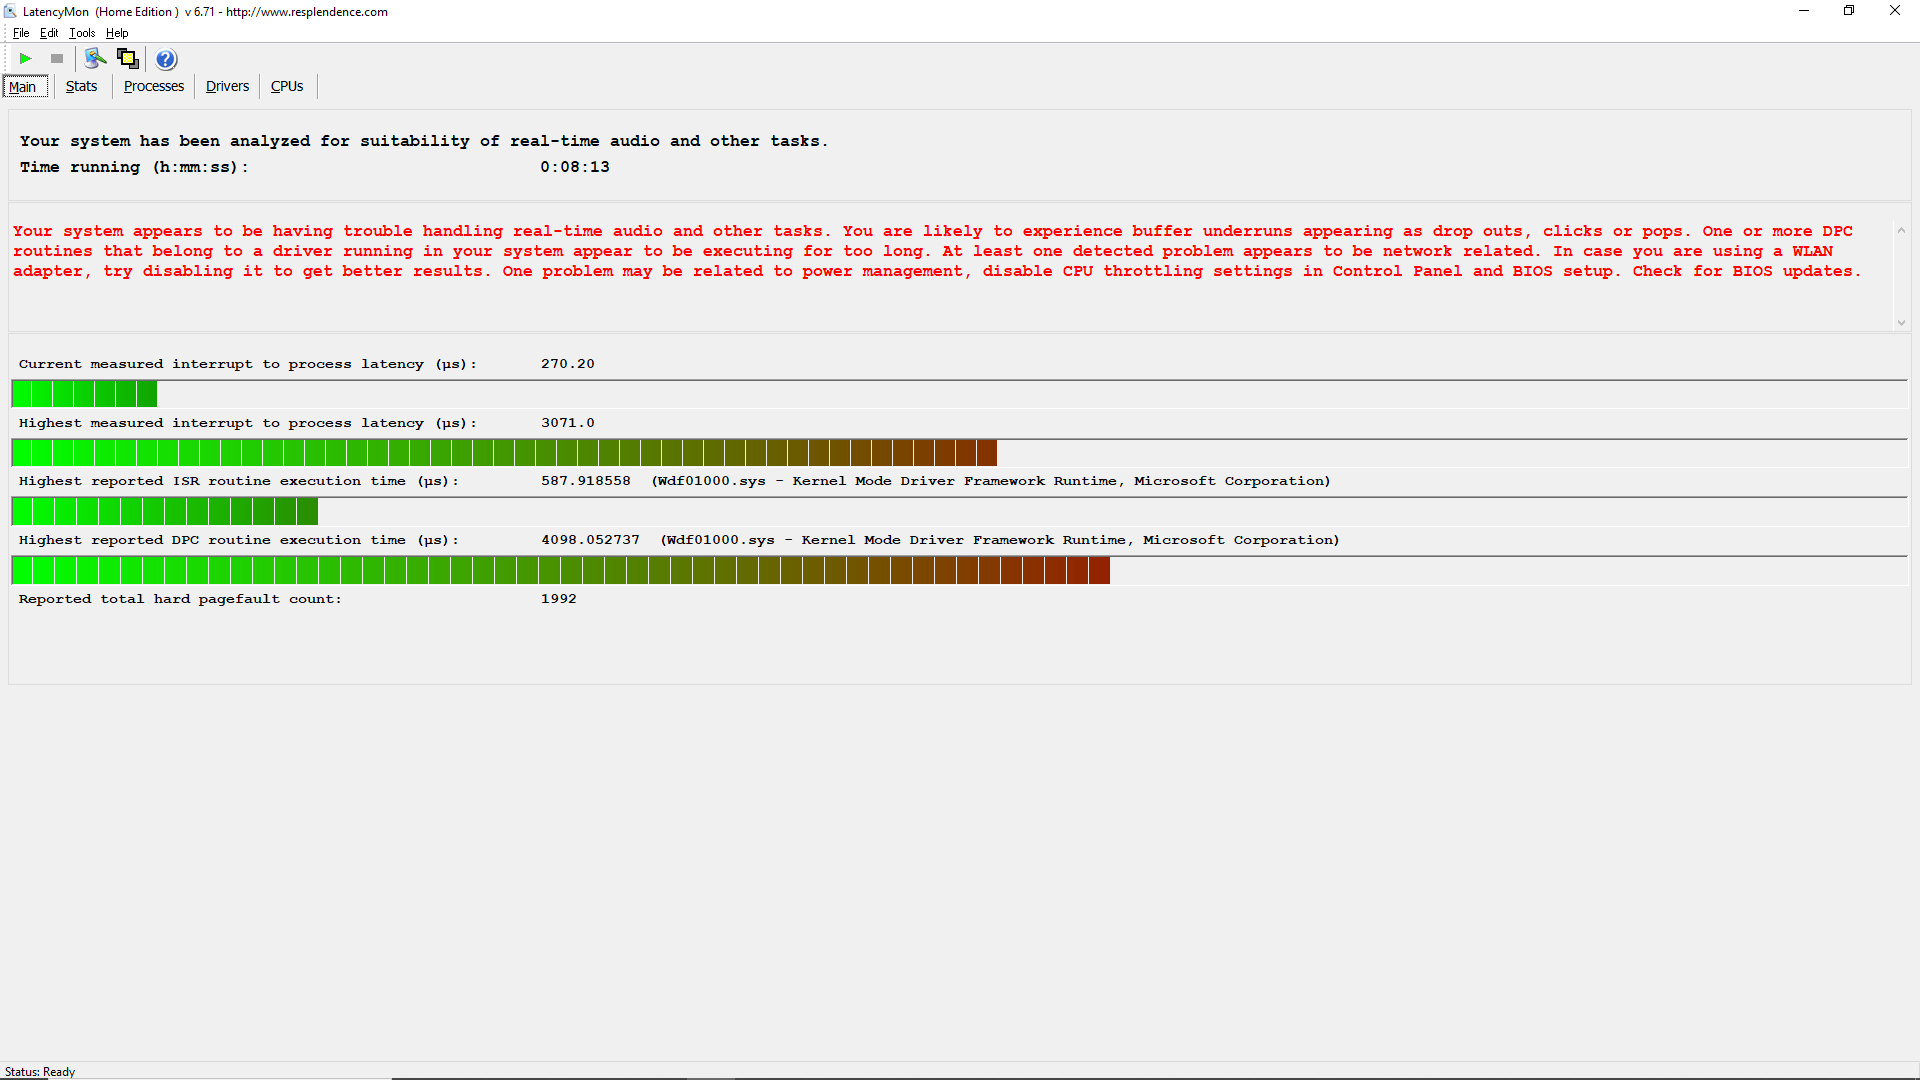
Task: Click the current interrupt latency green bar
Action: [x=84, y=394]
